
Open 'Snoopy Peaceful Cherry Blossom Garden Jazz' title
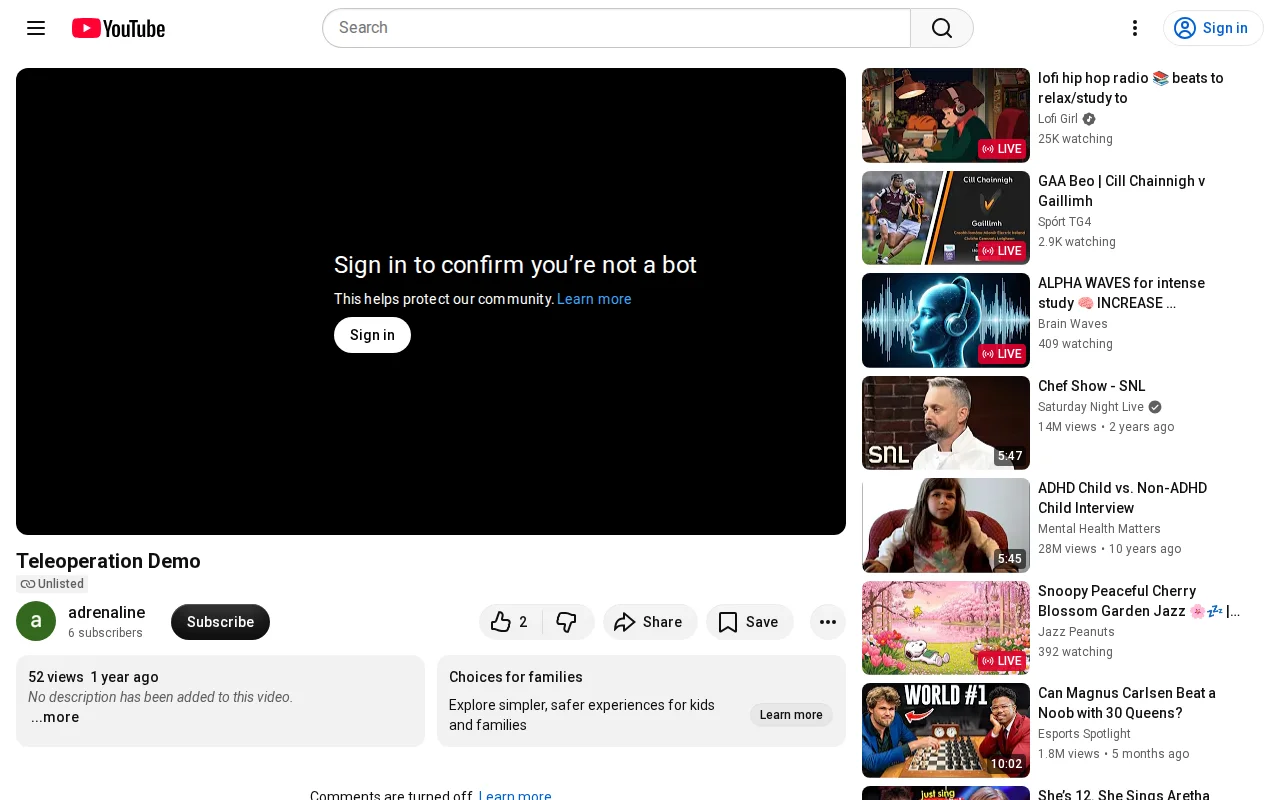1139,601
